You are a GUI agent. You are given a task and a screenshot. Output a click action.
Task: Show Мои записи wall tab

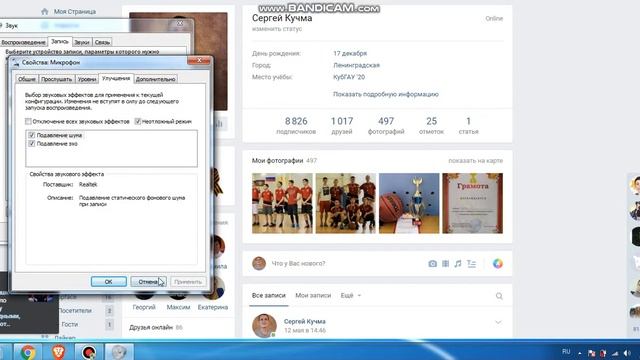[x=313, y=296]
